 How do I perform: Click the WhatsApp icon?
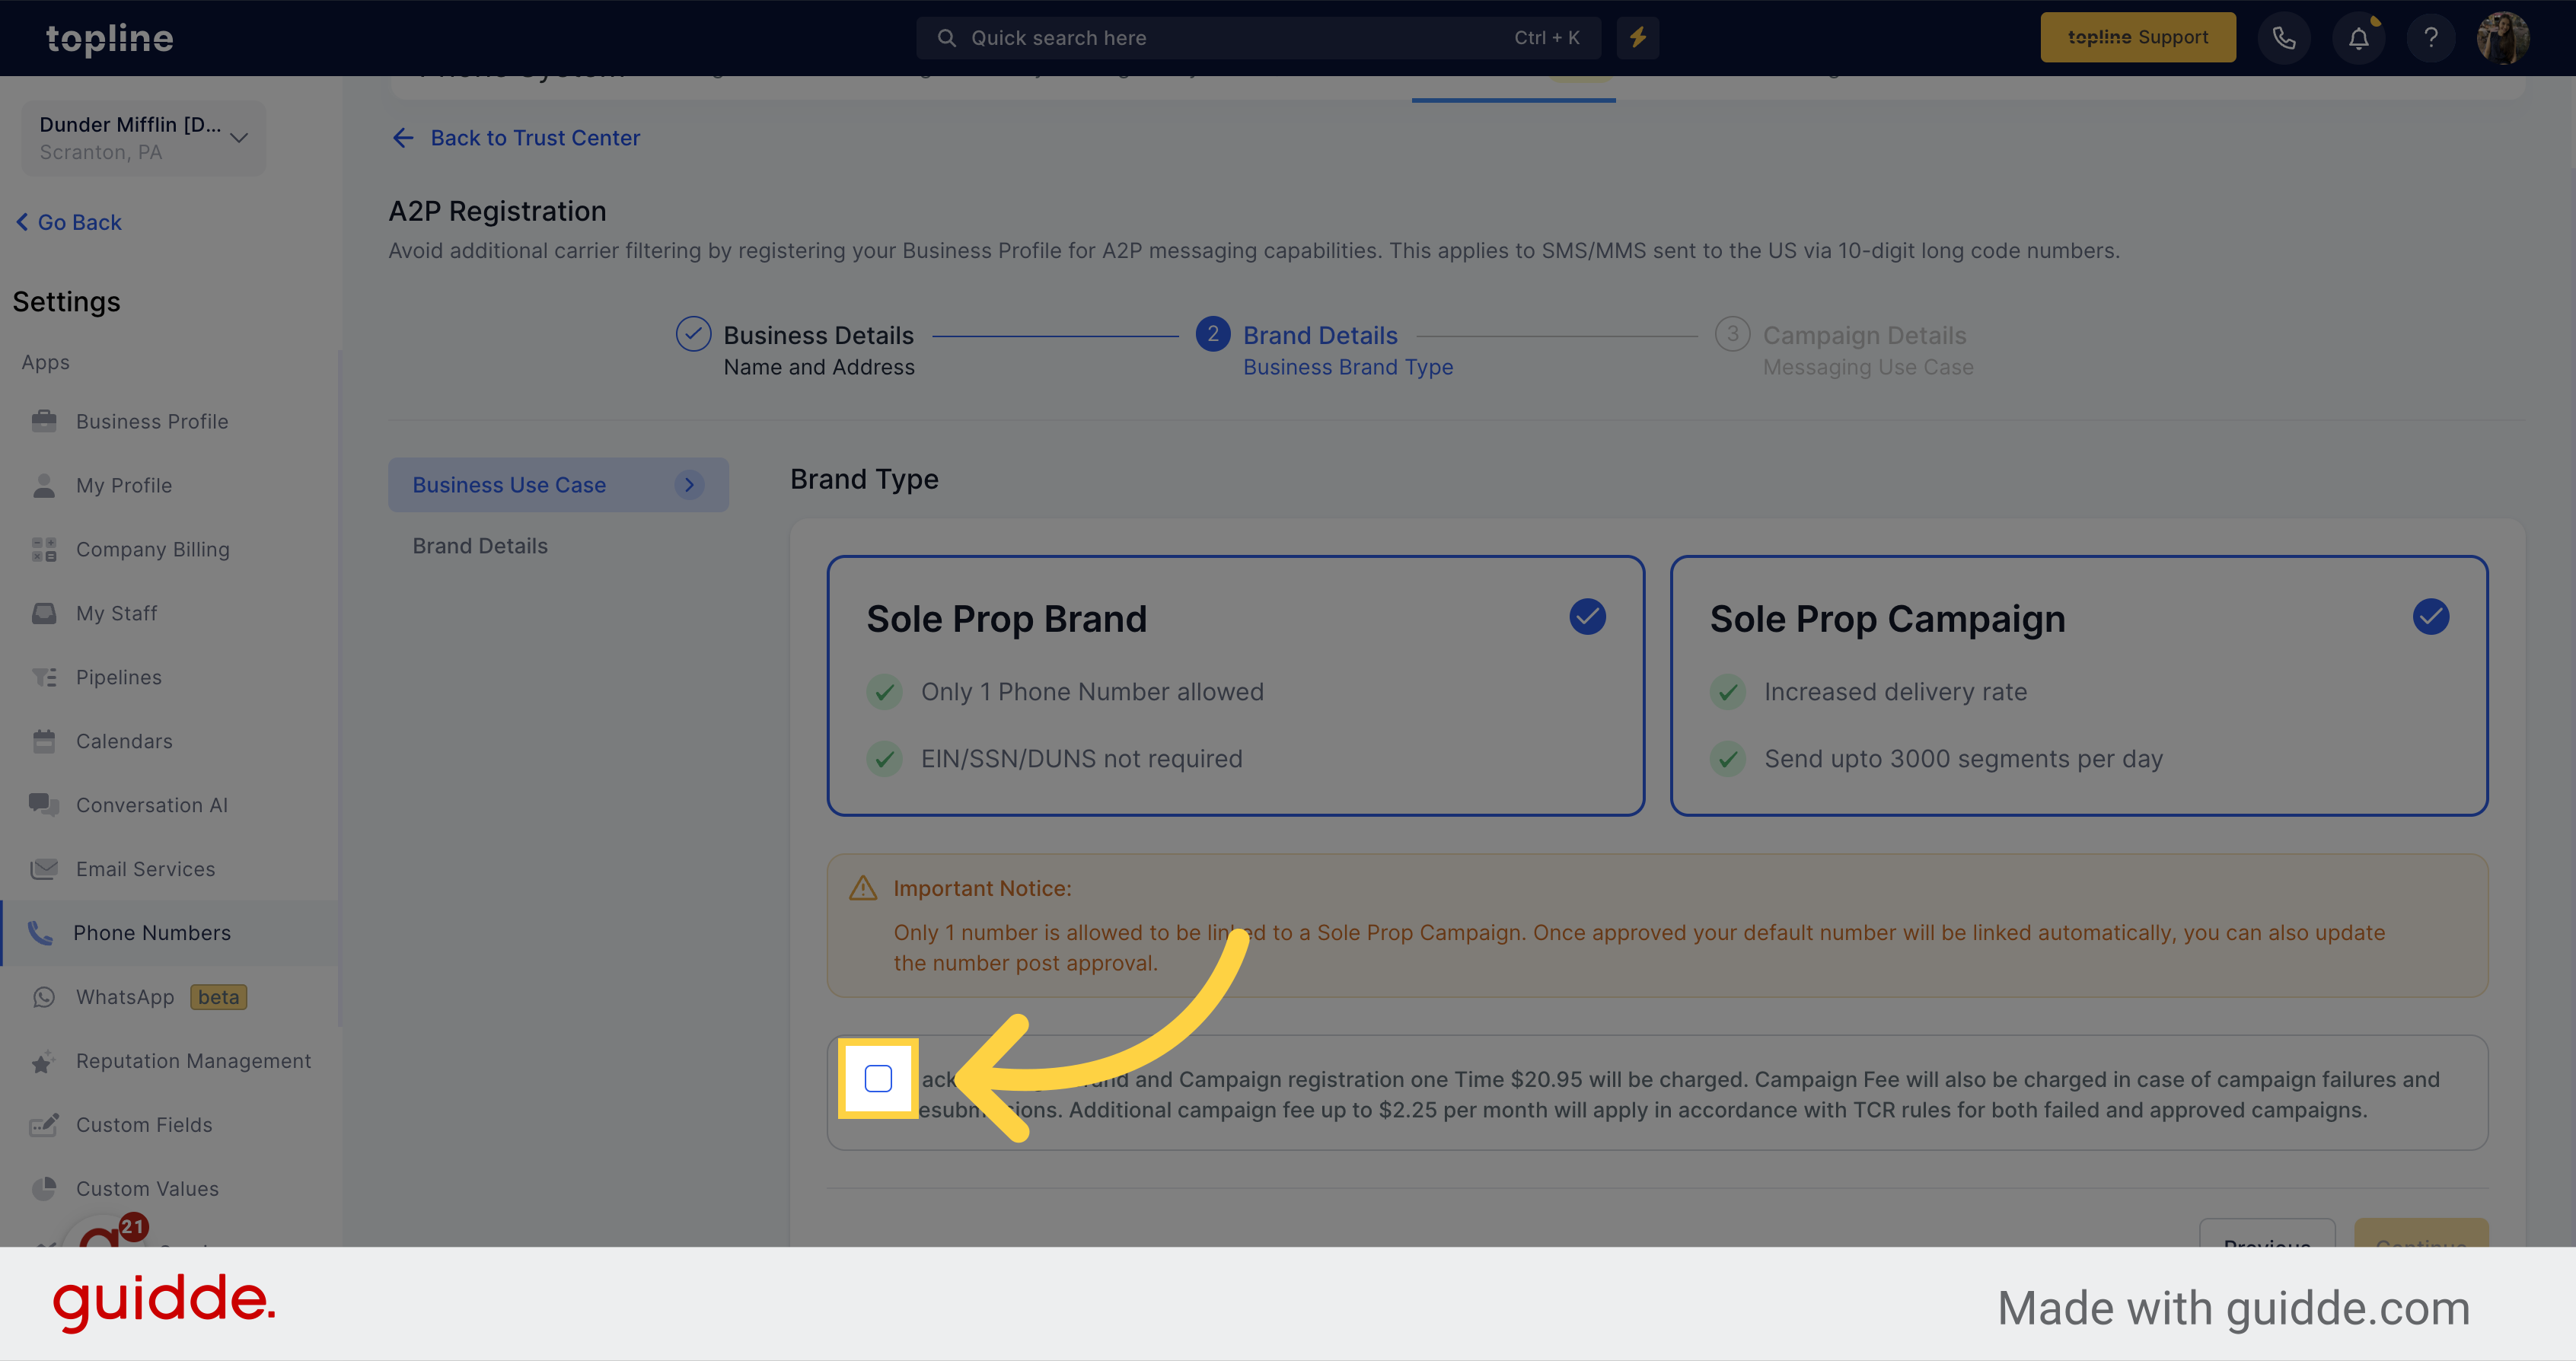tap(44, 997)
